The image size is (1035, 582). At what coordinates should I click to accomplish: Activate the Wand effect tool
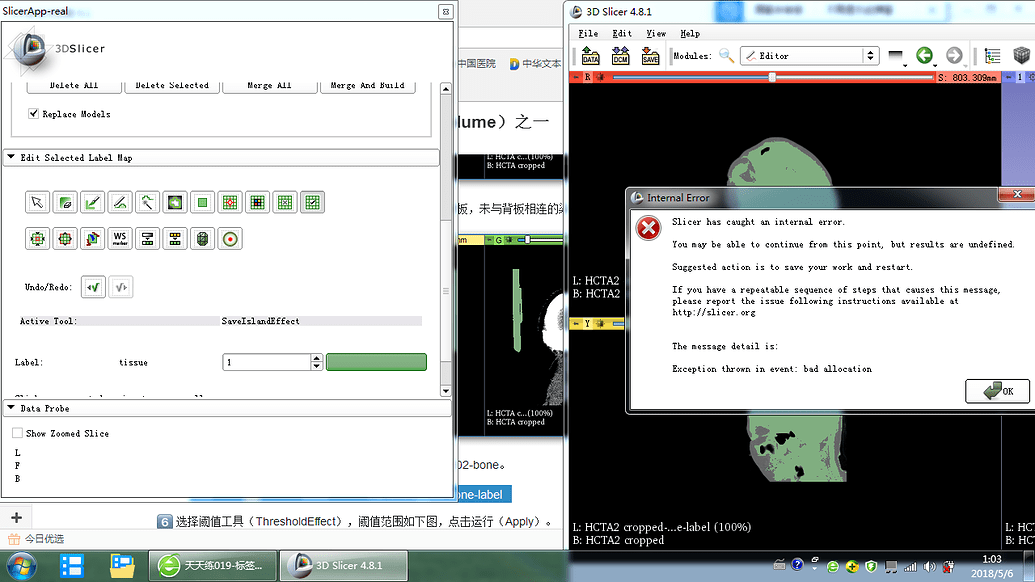pos(147,202)
